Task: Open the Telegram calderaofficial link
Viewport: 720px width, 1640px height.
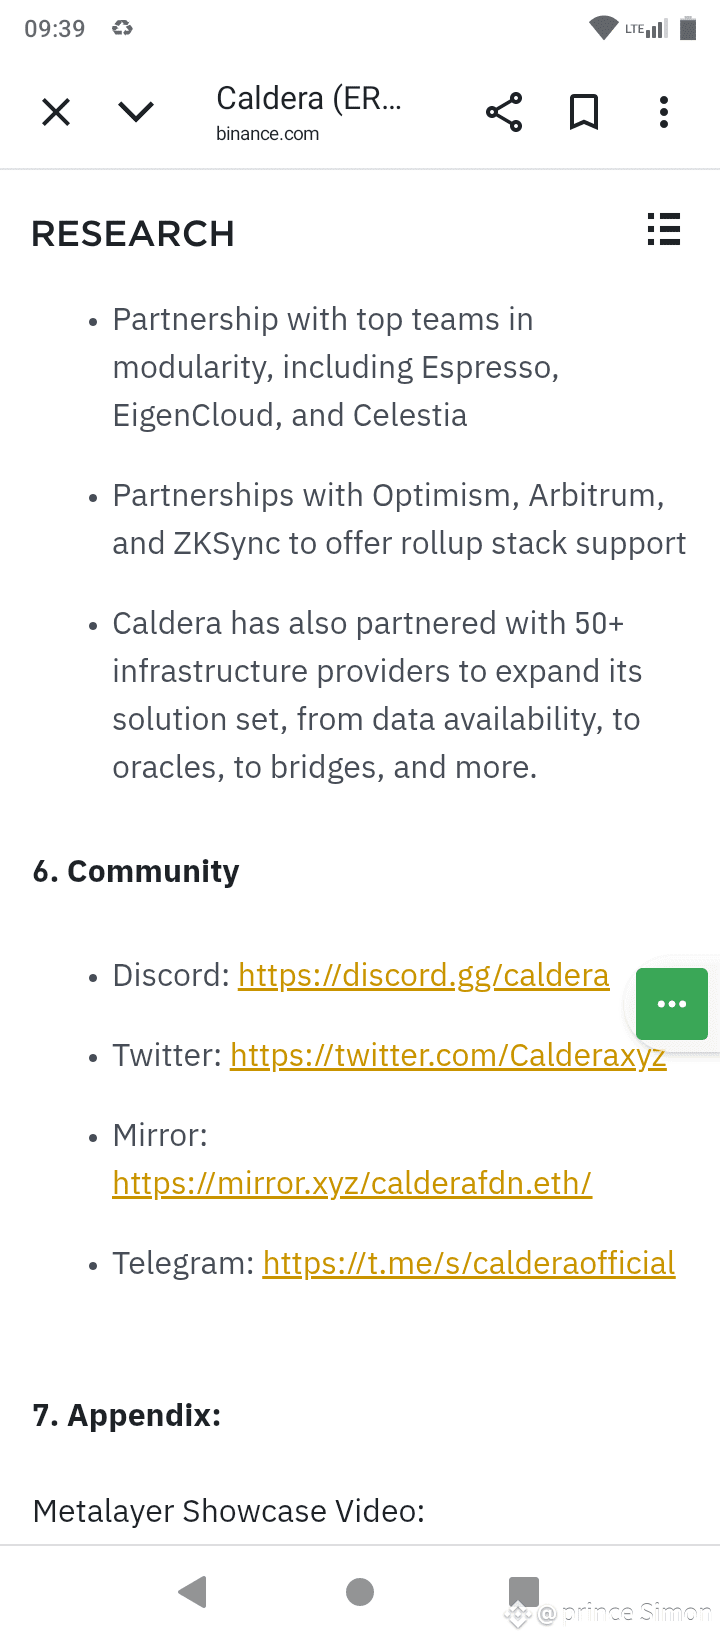Action: (469, 1263)
